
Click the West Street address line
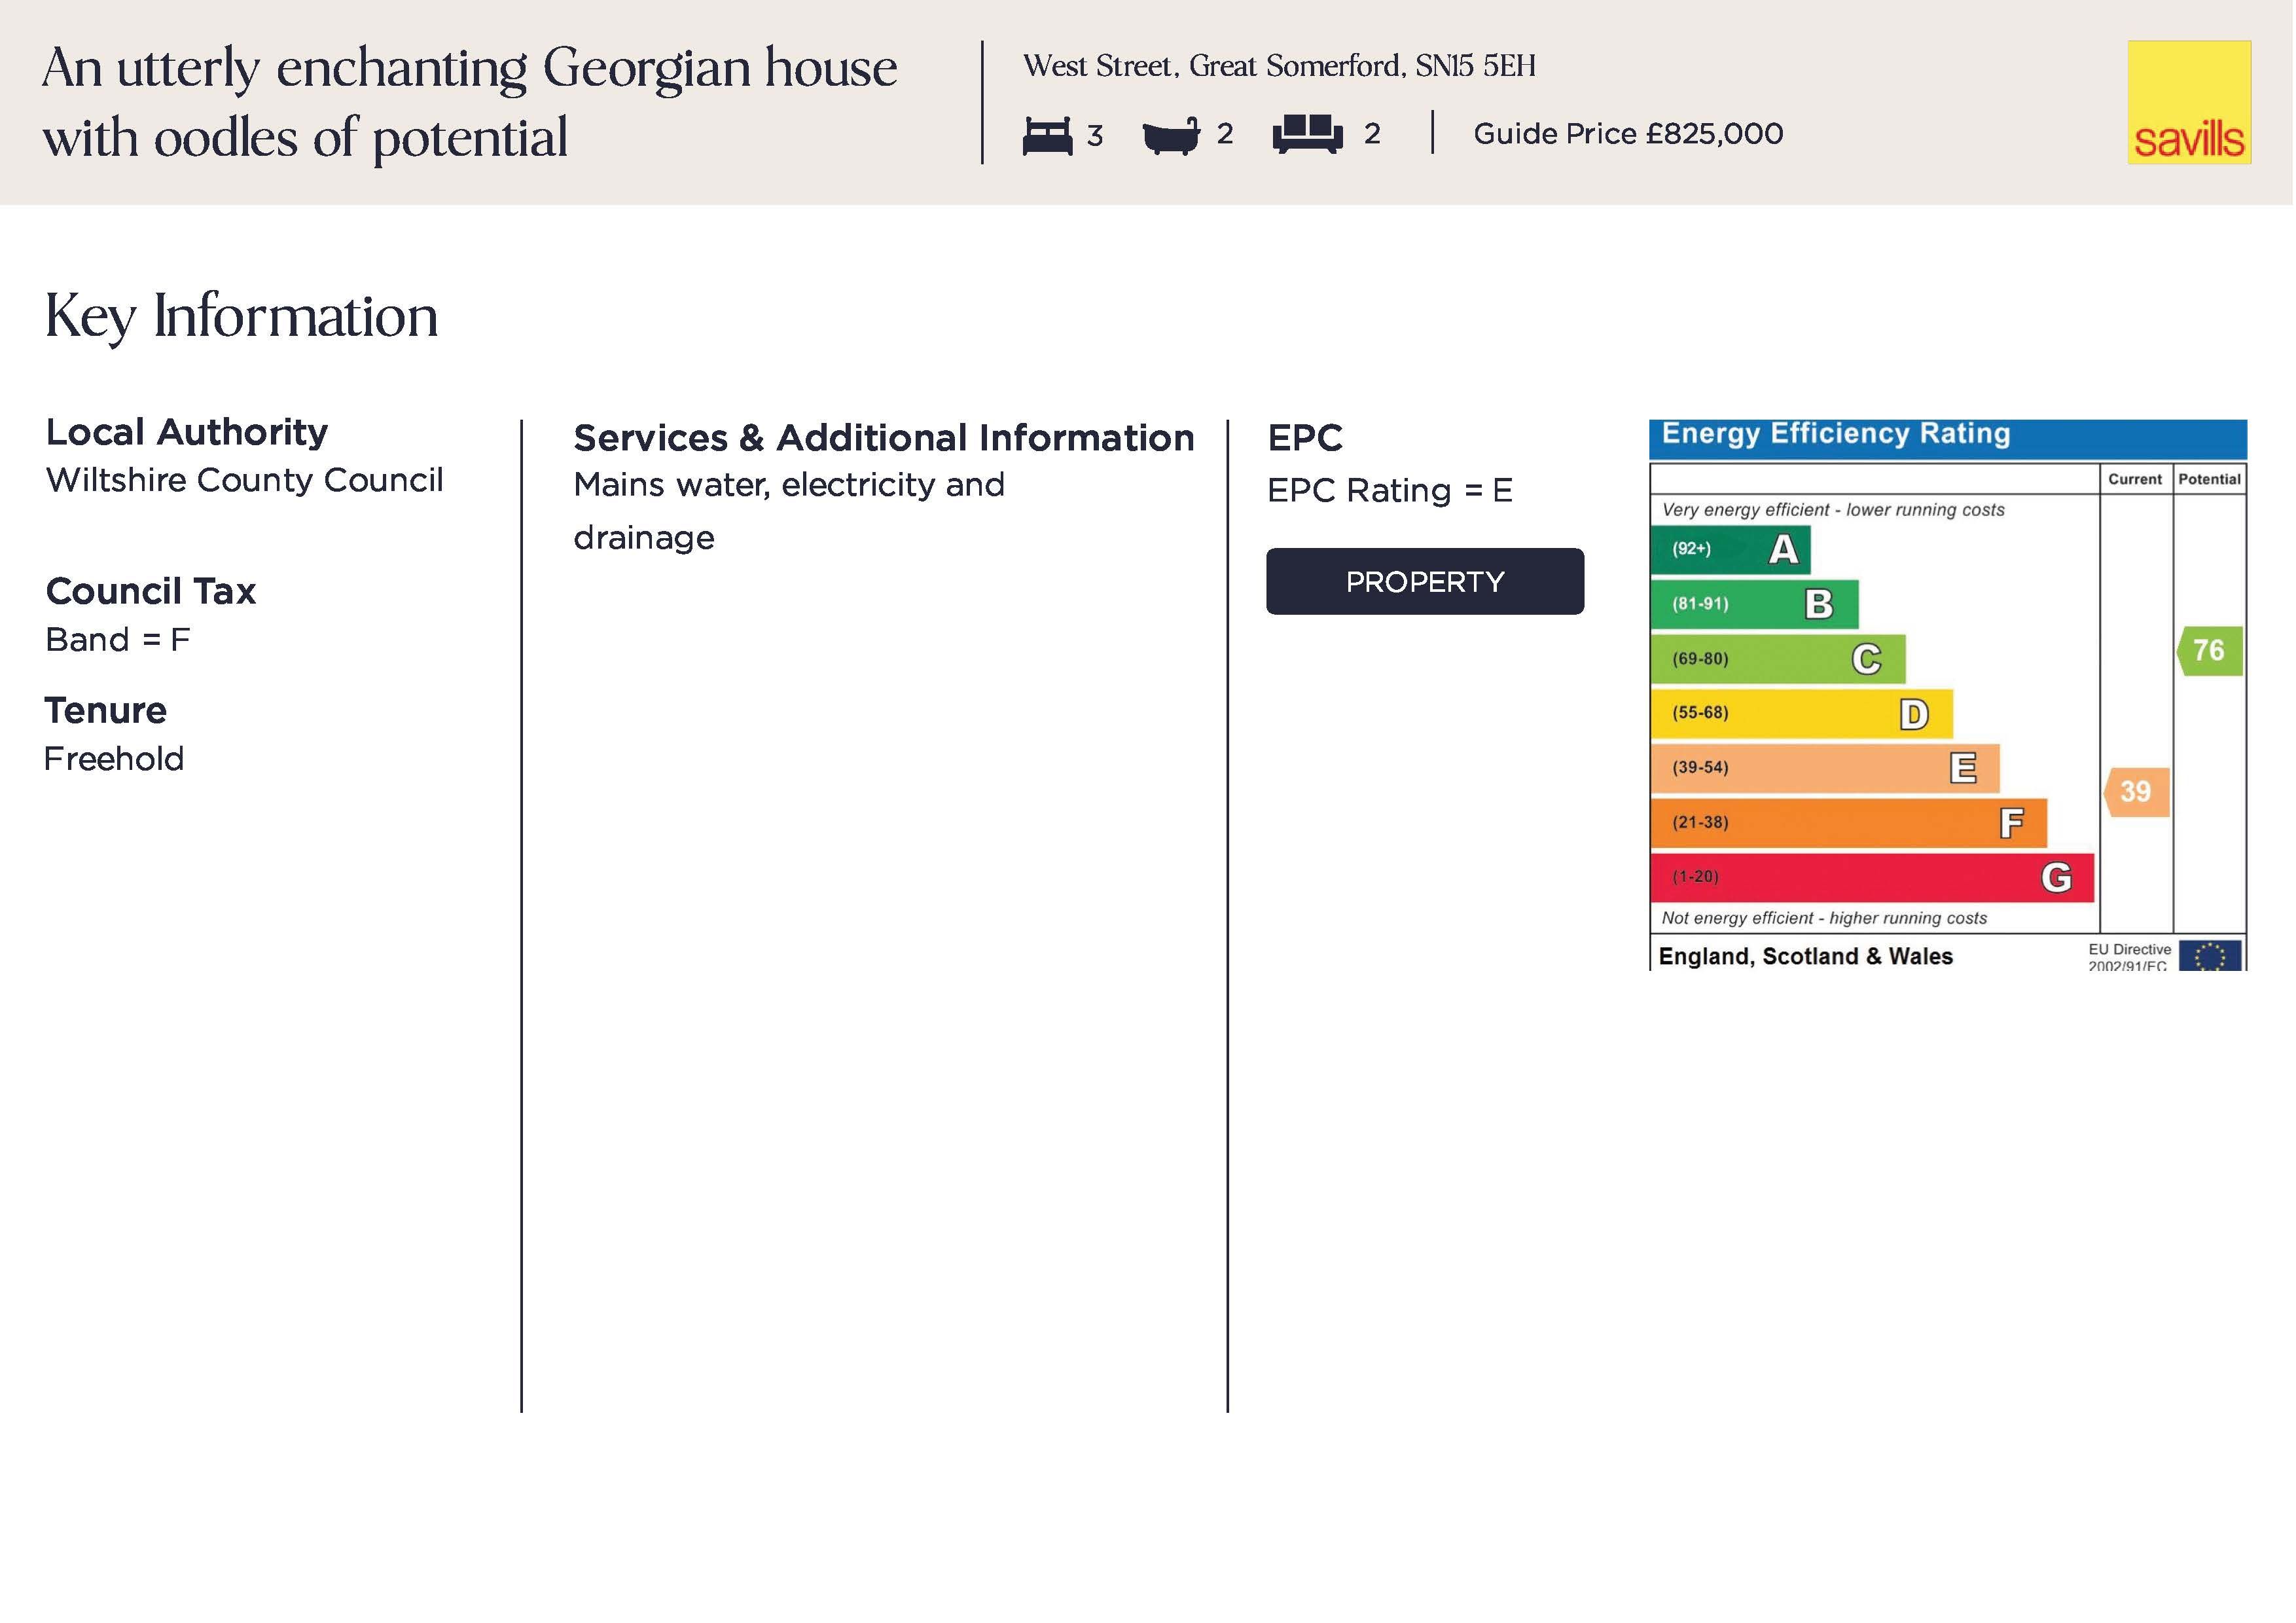pos(1281,66)
